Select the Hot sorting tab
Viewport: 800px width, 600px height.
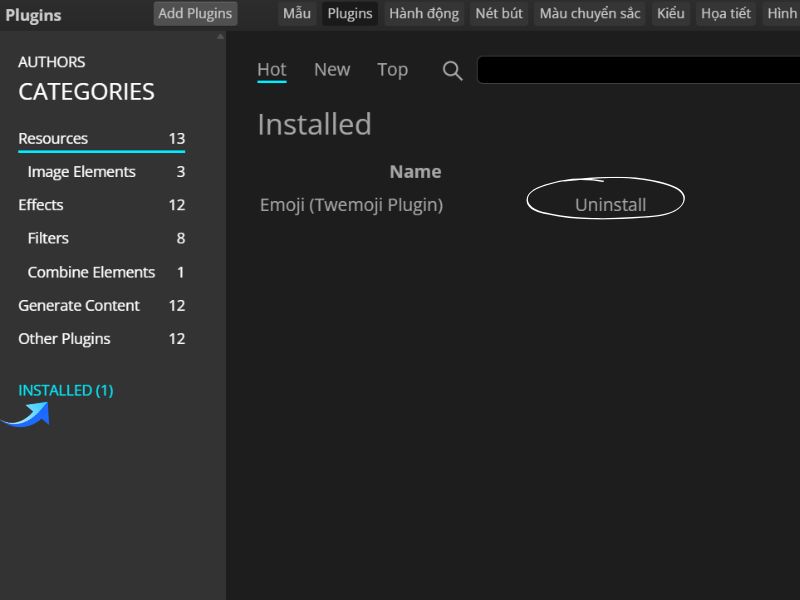271,70
